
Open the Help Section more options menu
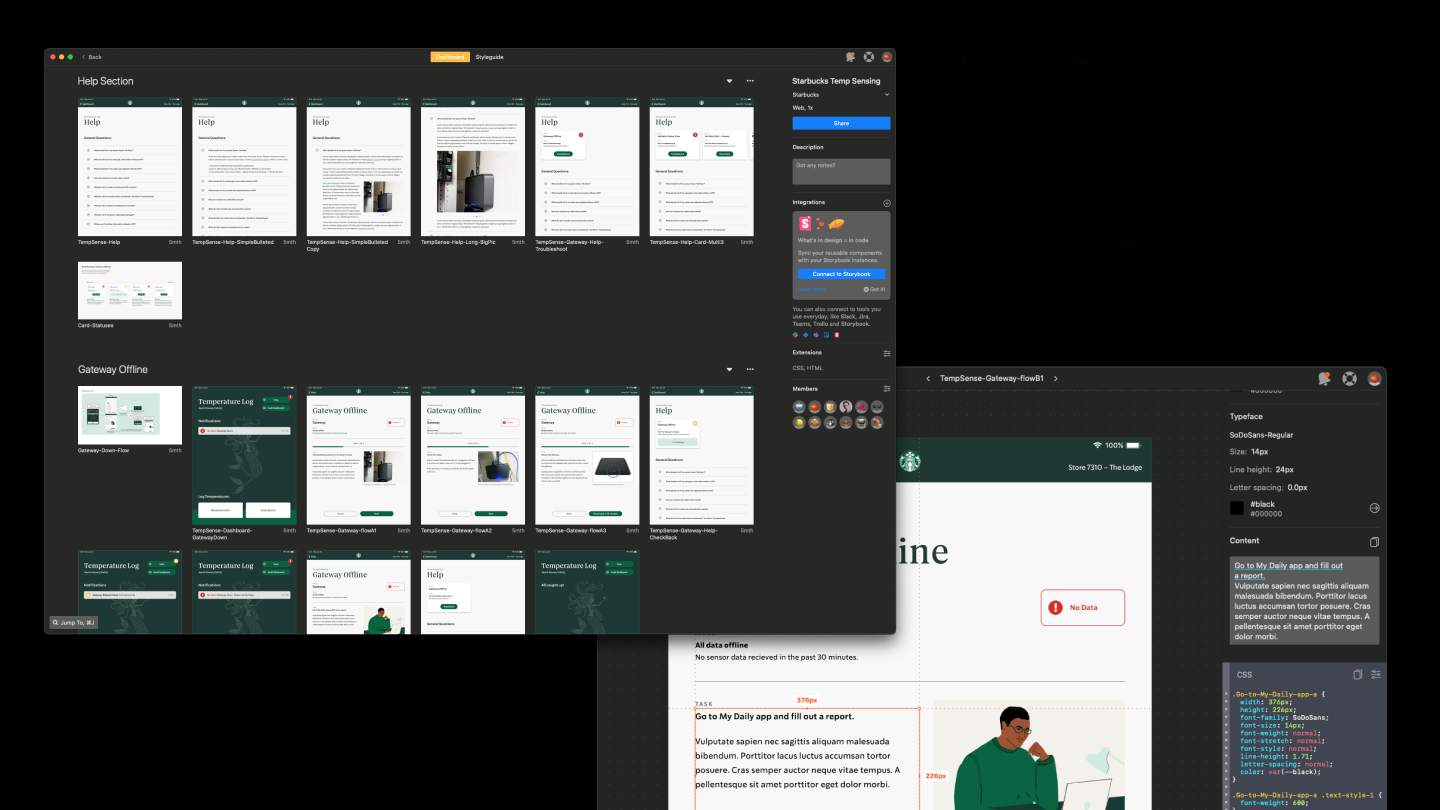click(750, 81)
